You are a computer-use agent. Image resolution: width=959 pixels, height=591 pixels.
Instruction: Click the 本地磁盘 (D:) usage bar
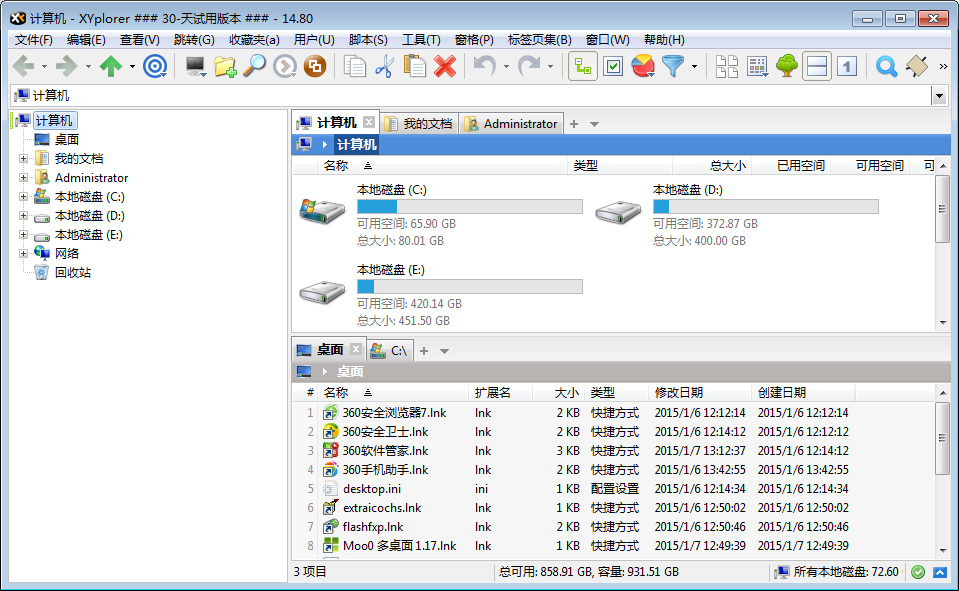click(x=765, y=206)
